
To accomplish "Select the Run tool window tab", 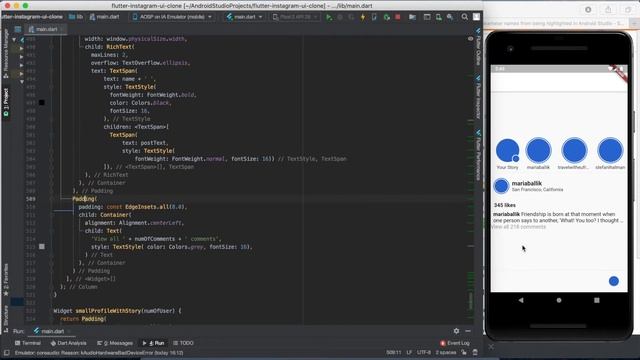I will point(153,343).
